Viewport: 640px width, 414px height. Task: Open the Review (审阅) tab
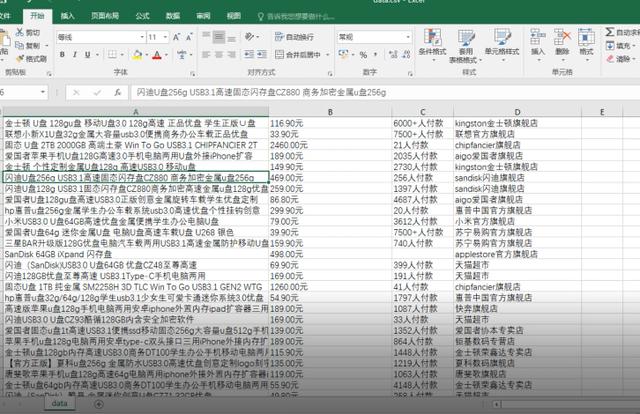tap(203, 16)
